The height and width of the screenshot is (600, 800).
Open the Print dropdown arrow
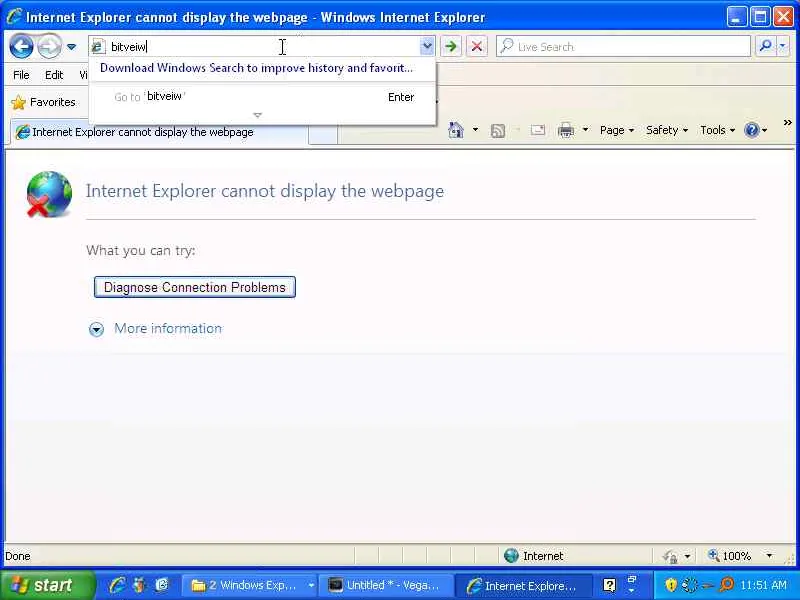coord(585,130)
